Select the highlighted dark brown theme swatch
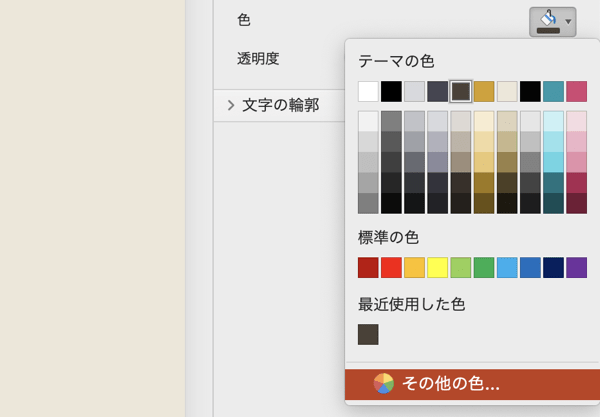600x417 pixels. (x=461, y=91)
